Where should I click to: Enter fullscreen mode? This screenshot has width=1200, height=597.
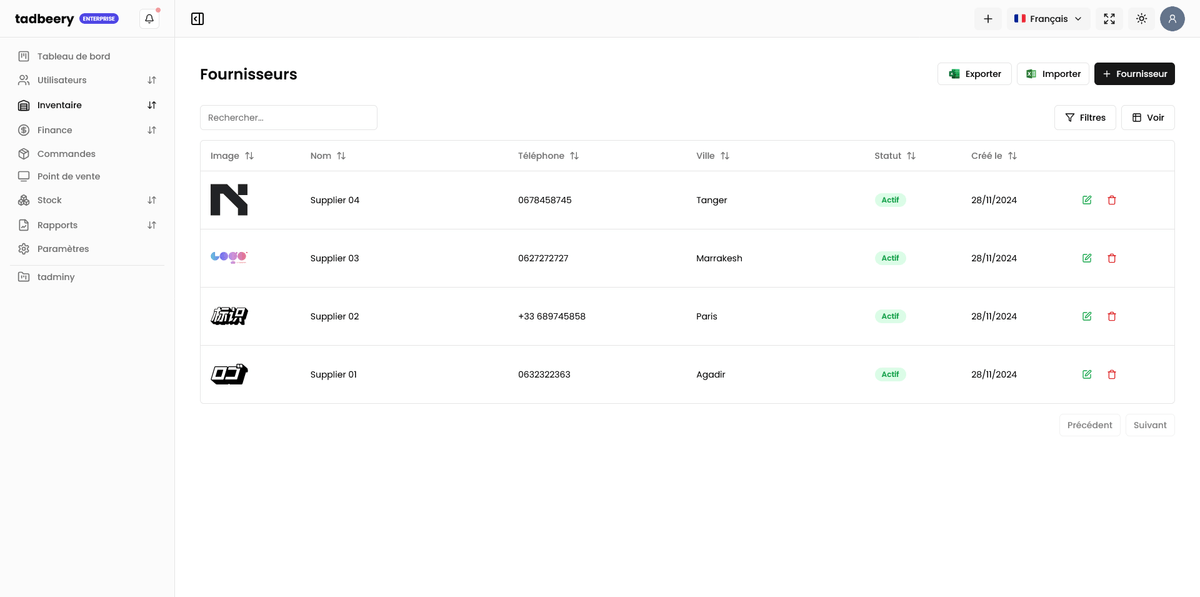coord(1109,19)
